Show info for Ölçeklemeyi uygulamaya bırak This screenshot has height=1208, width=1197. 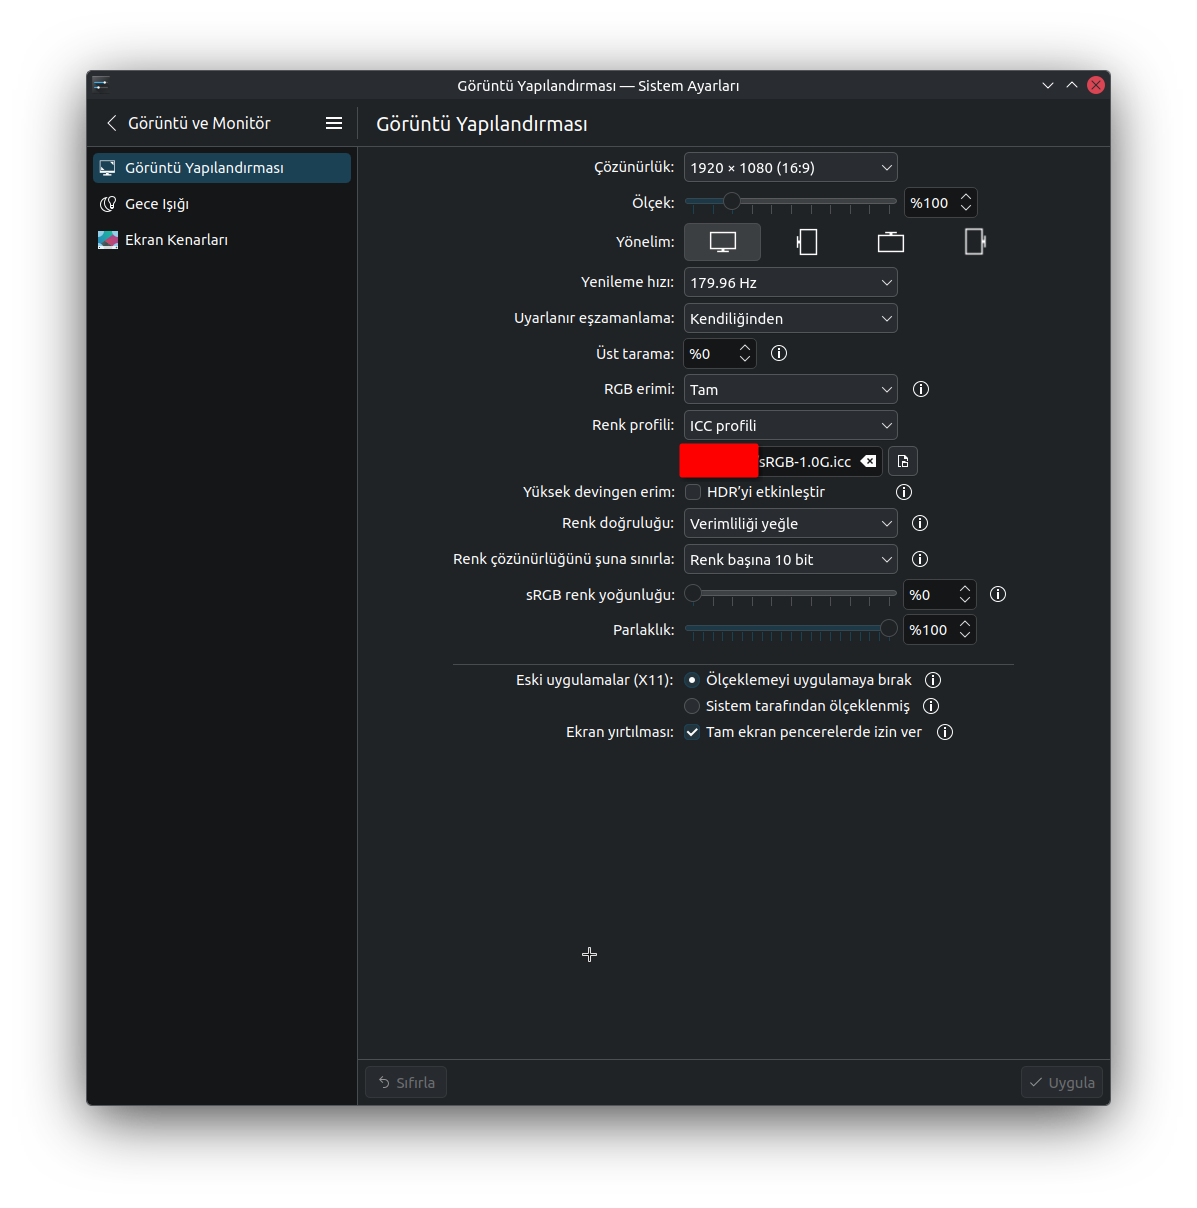click(x=933, y=680)
